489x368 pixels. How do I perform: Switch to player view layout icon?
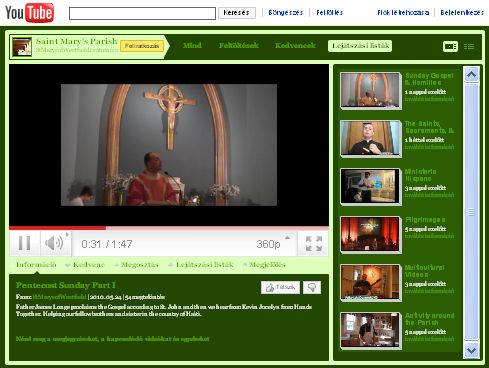pos(450,46)
